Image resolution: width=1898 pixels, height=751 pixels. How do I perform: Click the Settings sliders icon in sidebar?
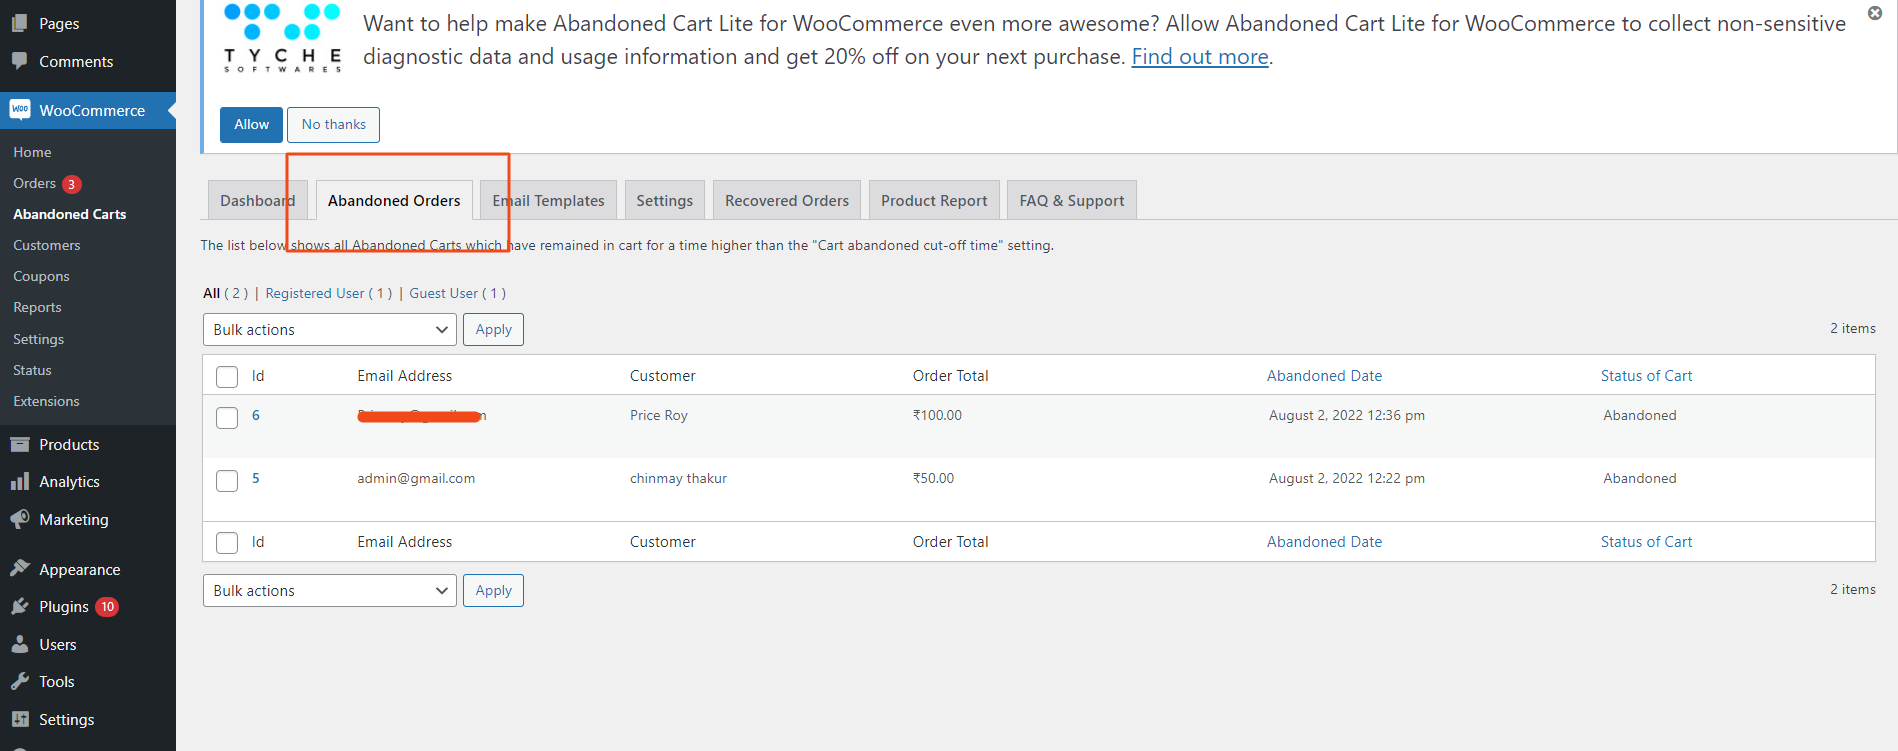[20, 719]
